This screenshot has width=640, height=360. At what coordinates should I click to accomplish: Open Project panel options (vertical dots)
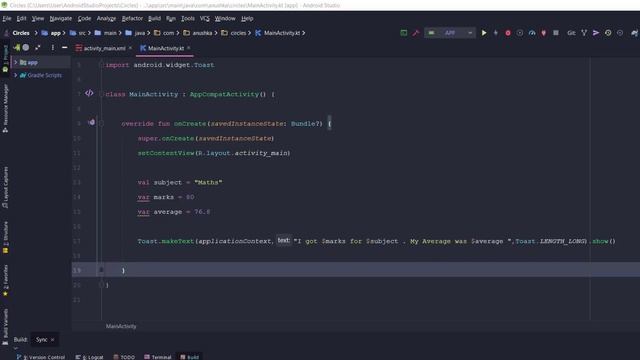coord(53,48)
